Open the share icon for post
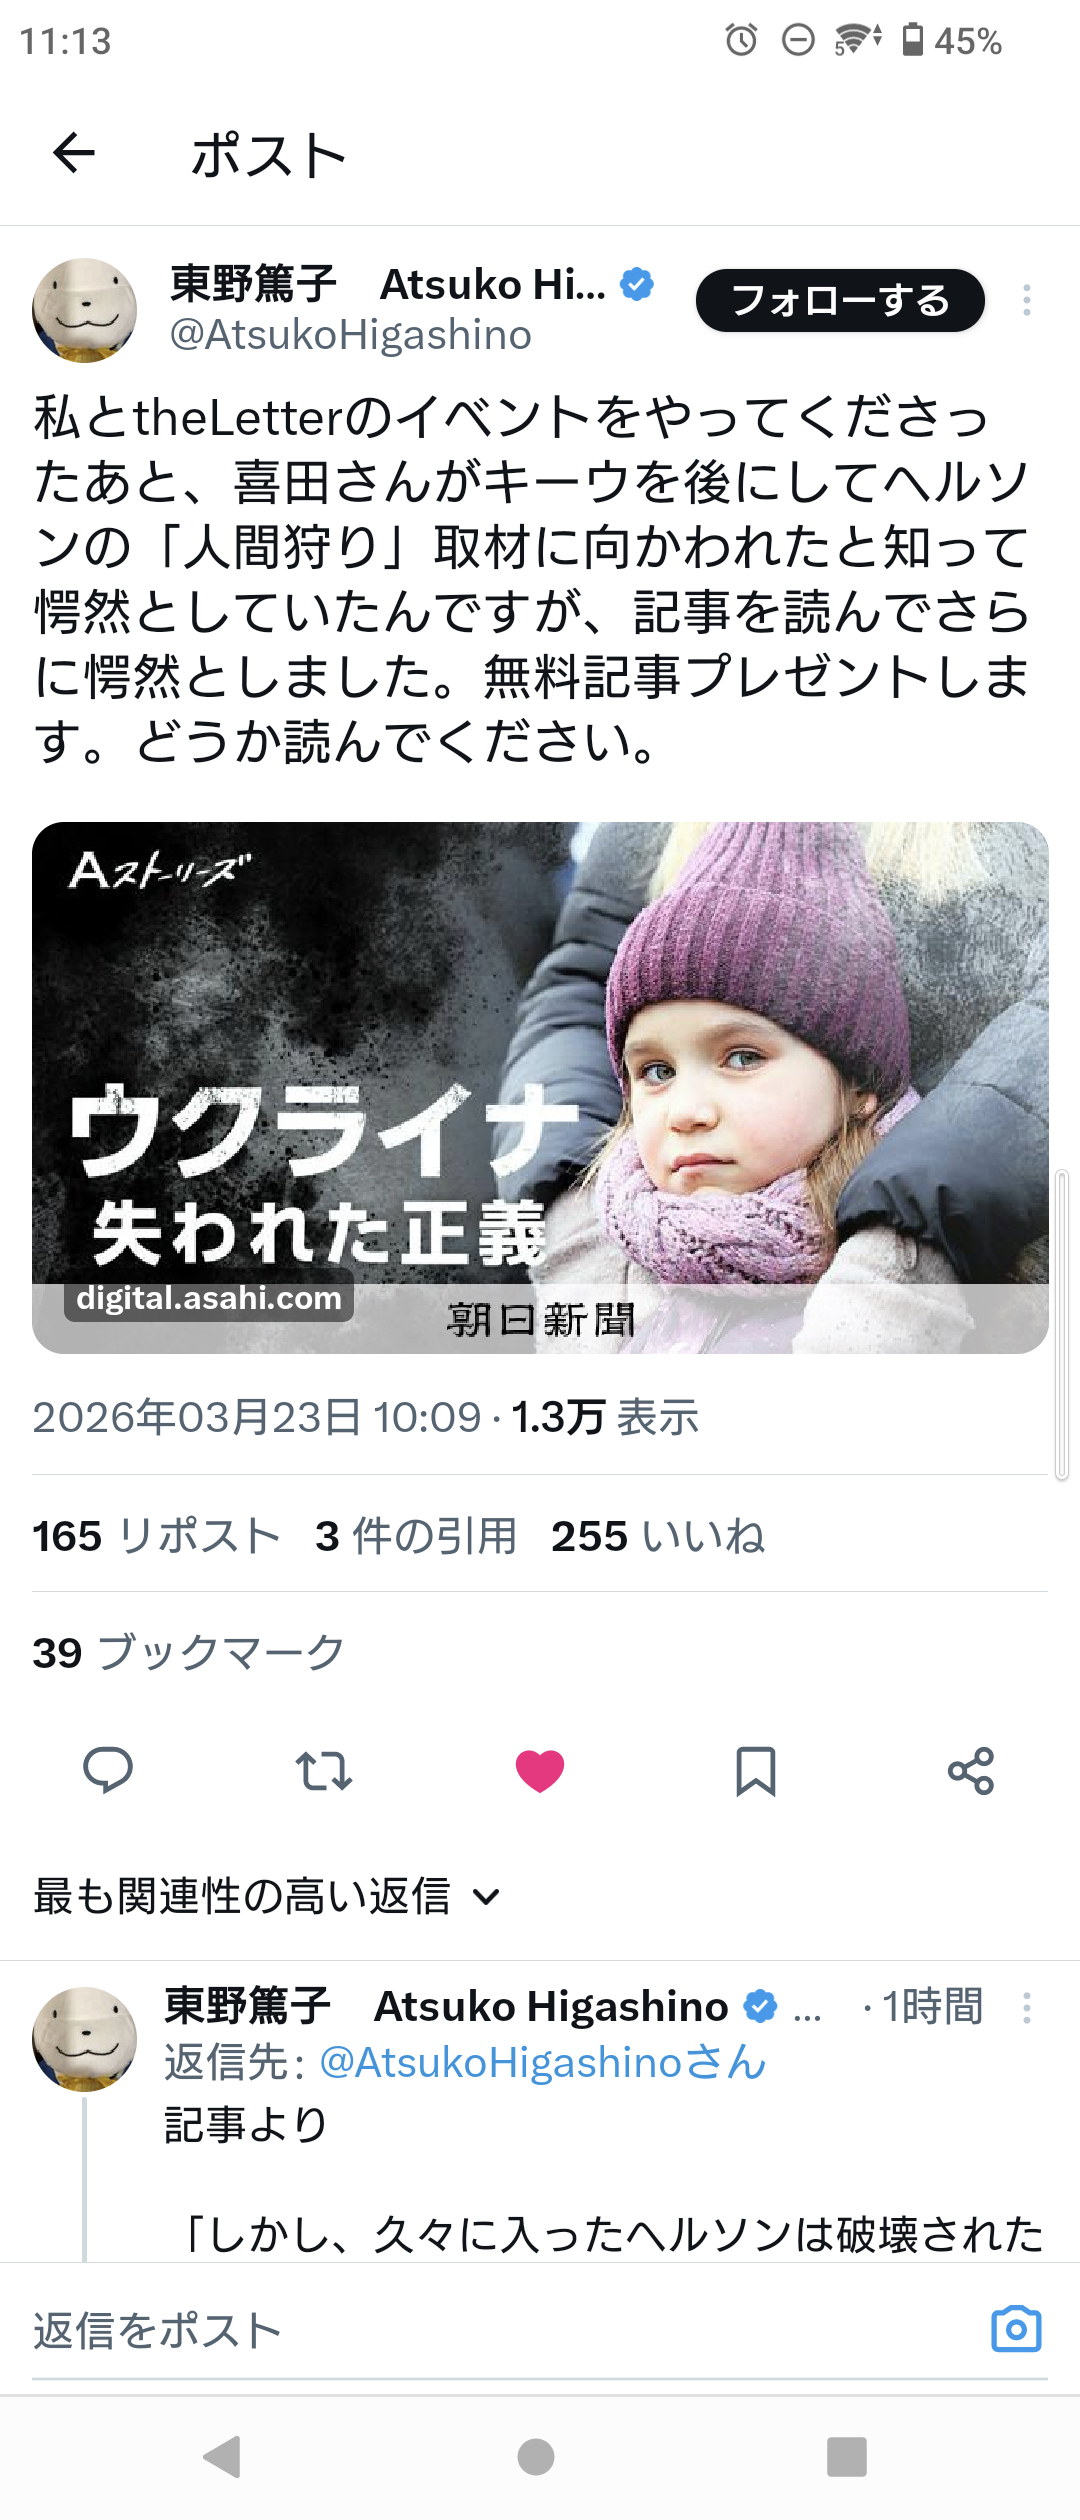The height and width of the screenshot is (2520, 1080). coord(971,1771)
